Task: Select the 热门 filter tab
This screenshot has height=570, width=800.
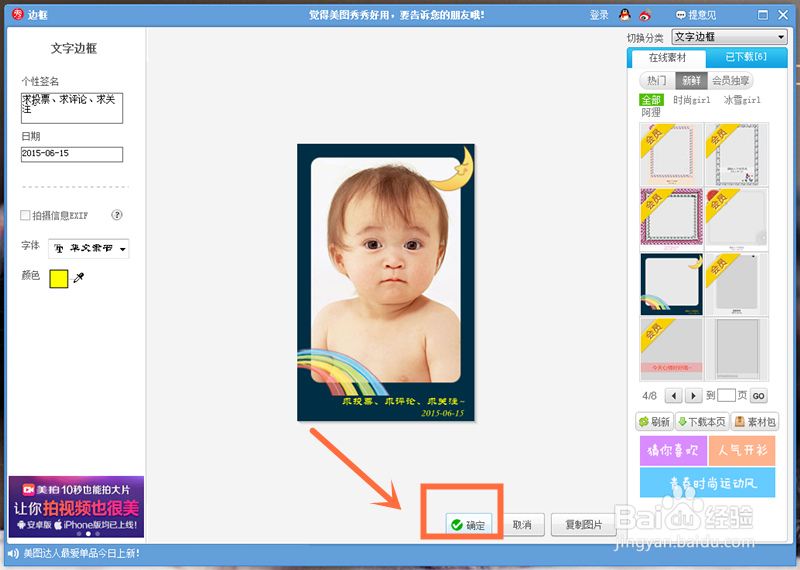Action: tap(657, 80)
